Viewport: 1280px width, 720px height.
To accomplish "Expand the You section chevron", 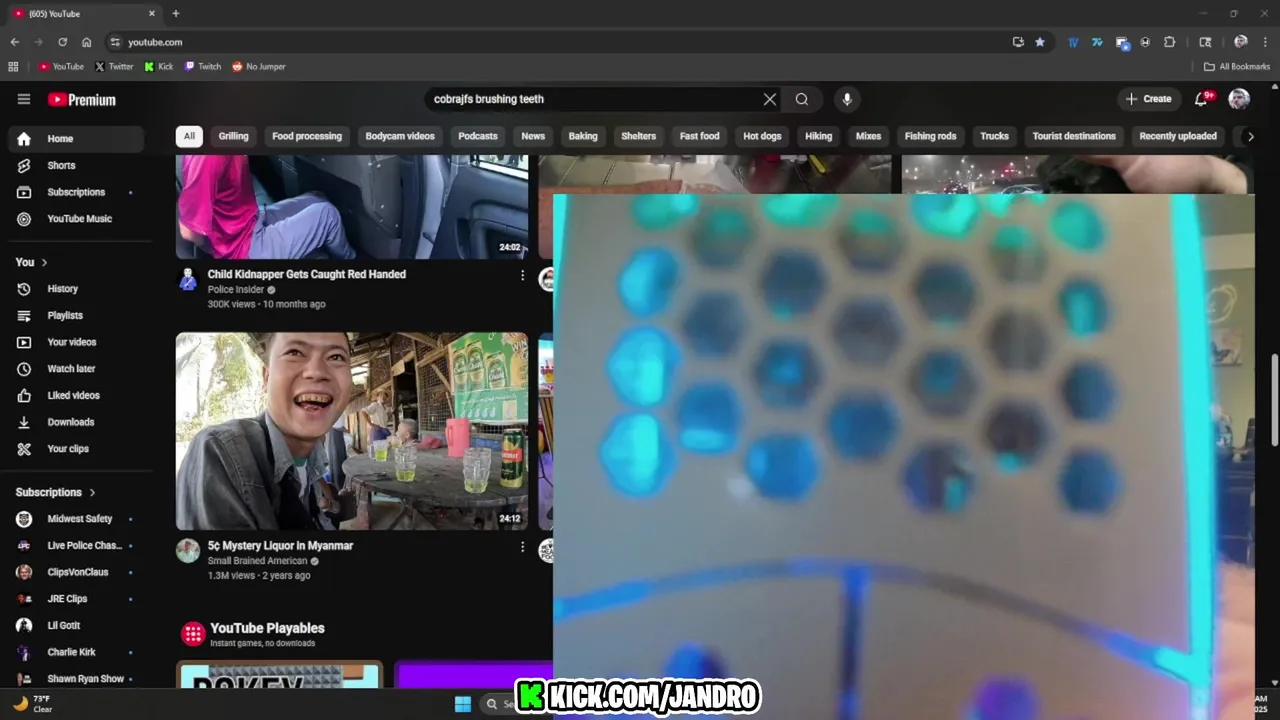I will click(x=44, y=262).
